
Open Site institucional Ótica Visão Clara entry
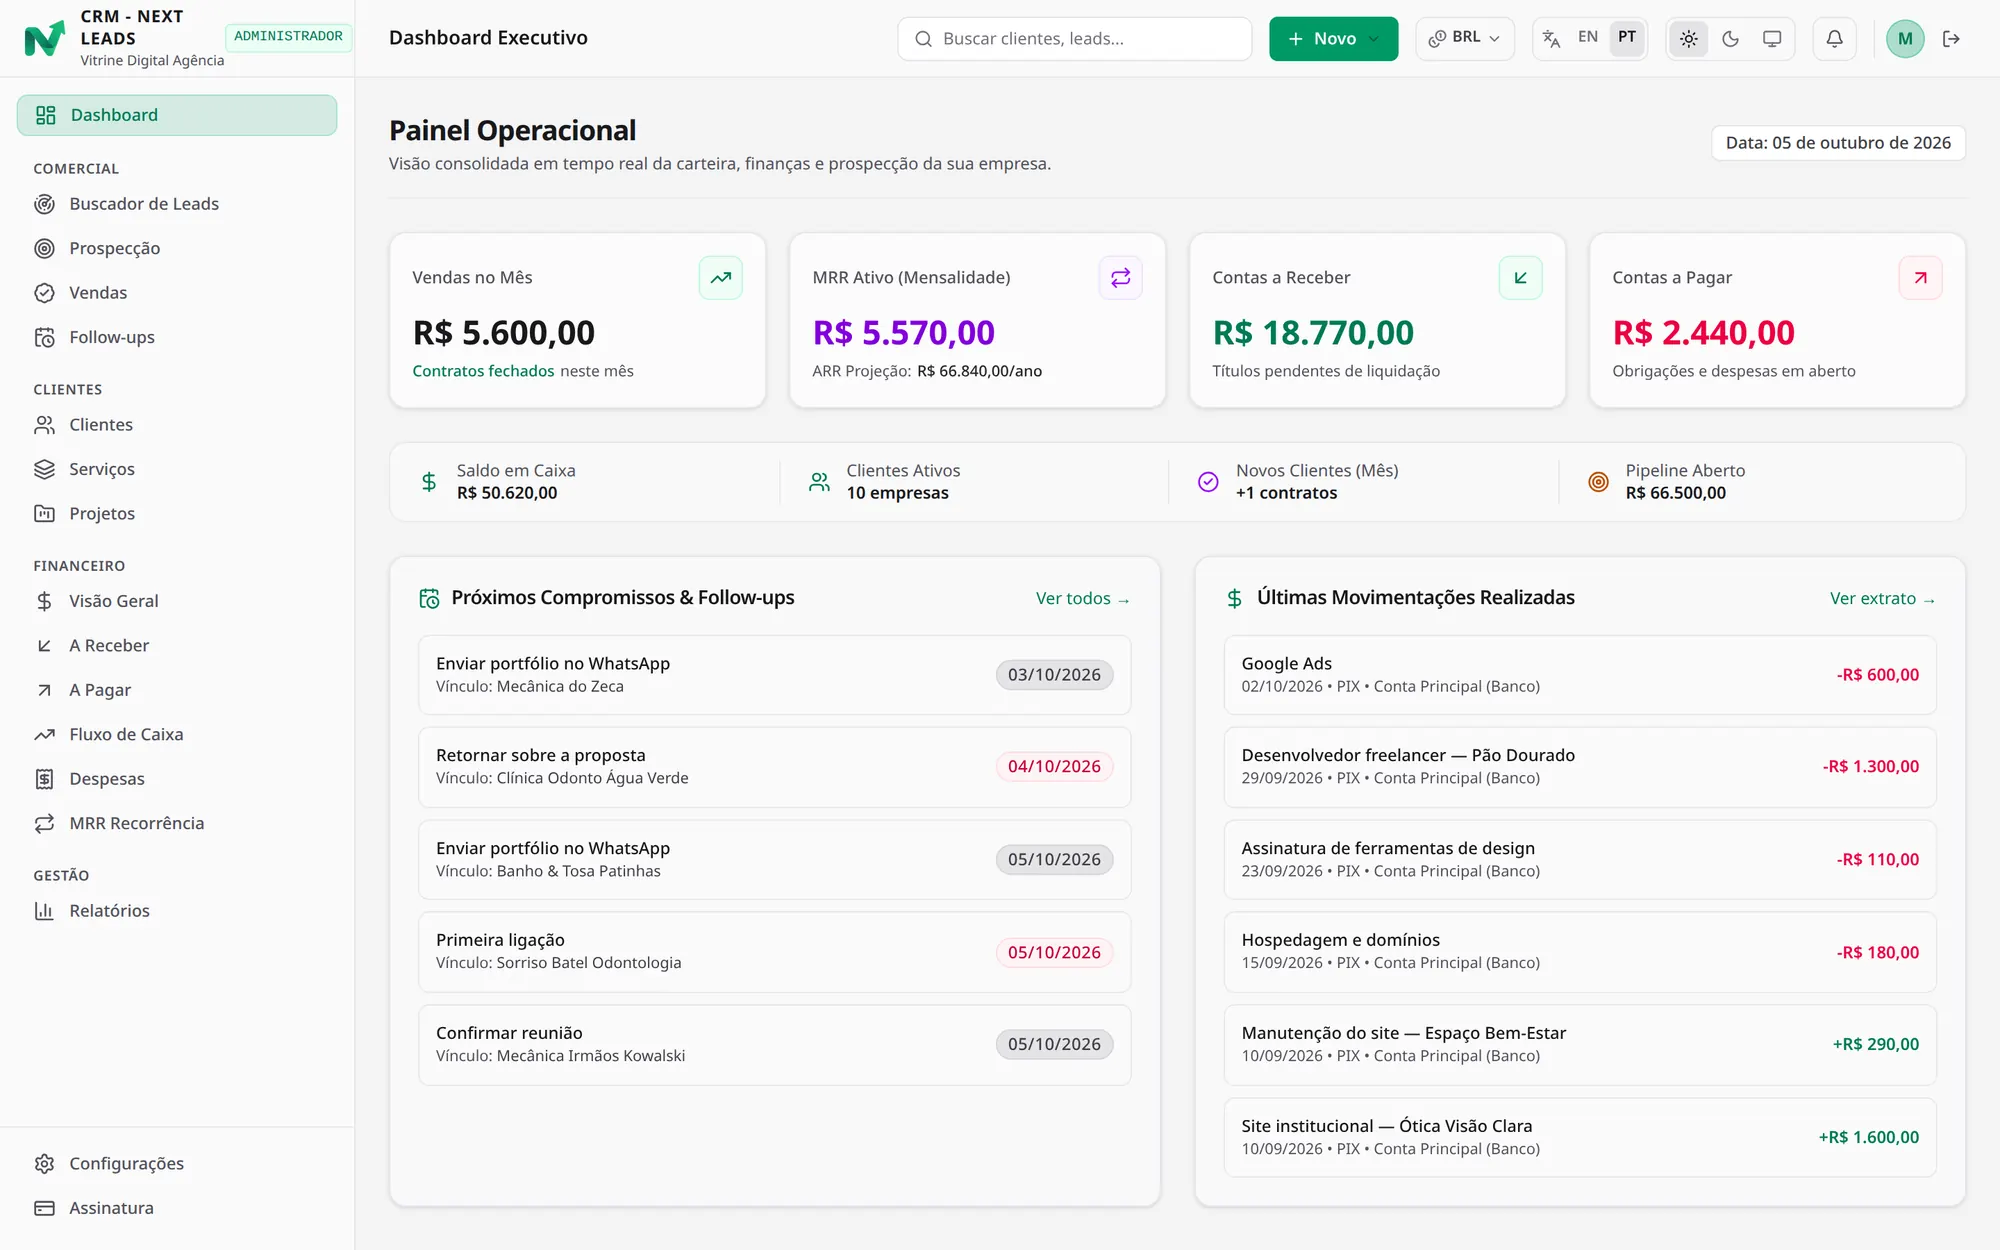(1580, 1138)
